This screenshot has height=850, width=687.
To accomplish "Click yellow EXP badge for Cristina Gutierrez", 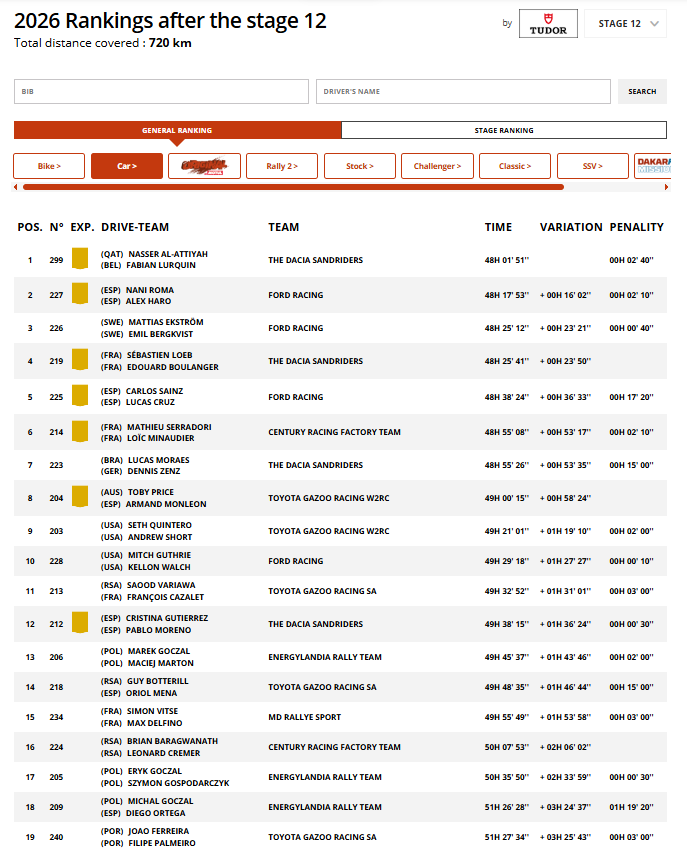I will (80, 623).
